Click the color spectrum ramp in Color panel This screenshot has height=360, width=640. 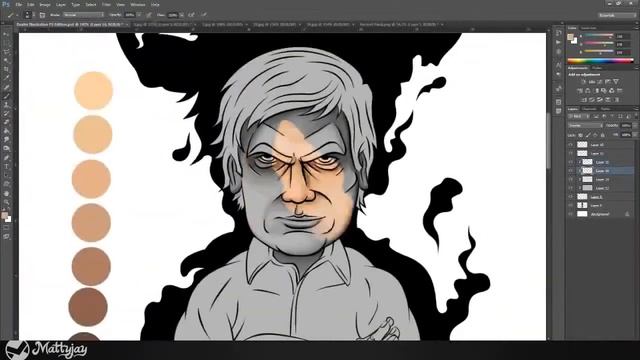coord(600,60)
